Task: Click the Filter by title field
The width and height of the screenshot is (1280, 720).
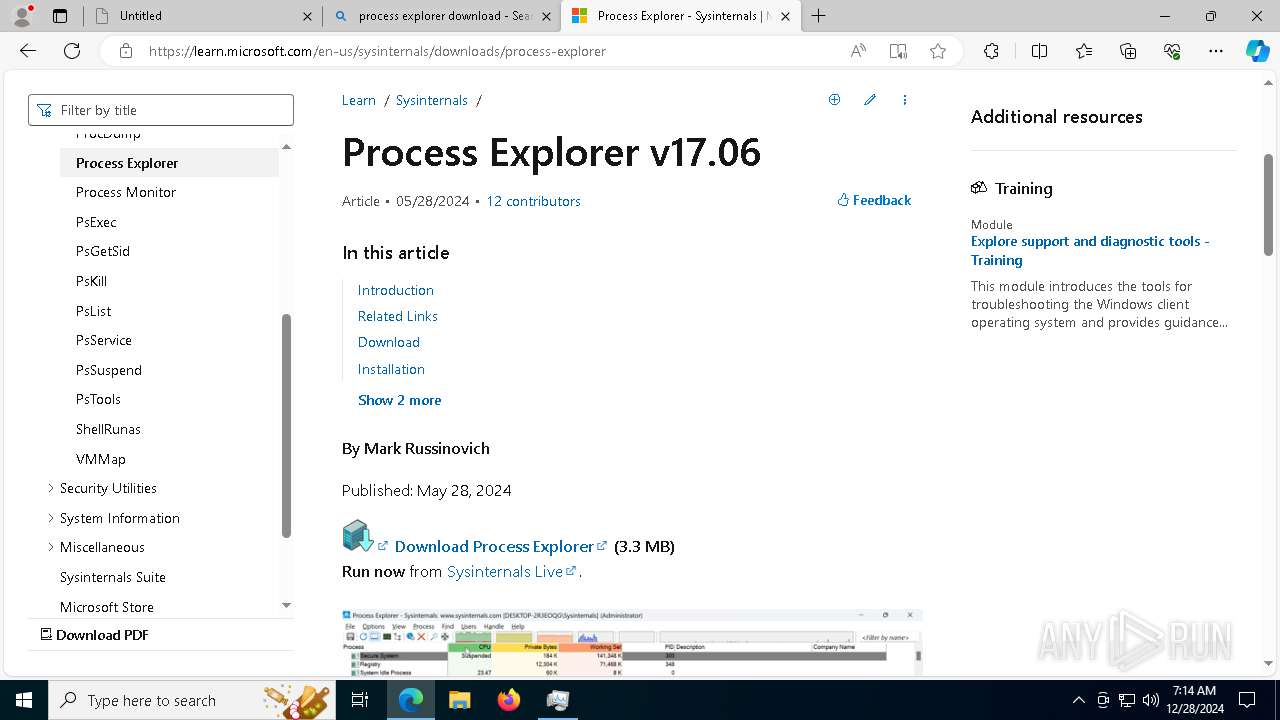Action: point(161,110)
